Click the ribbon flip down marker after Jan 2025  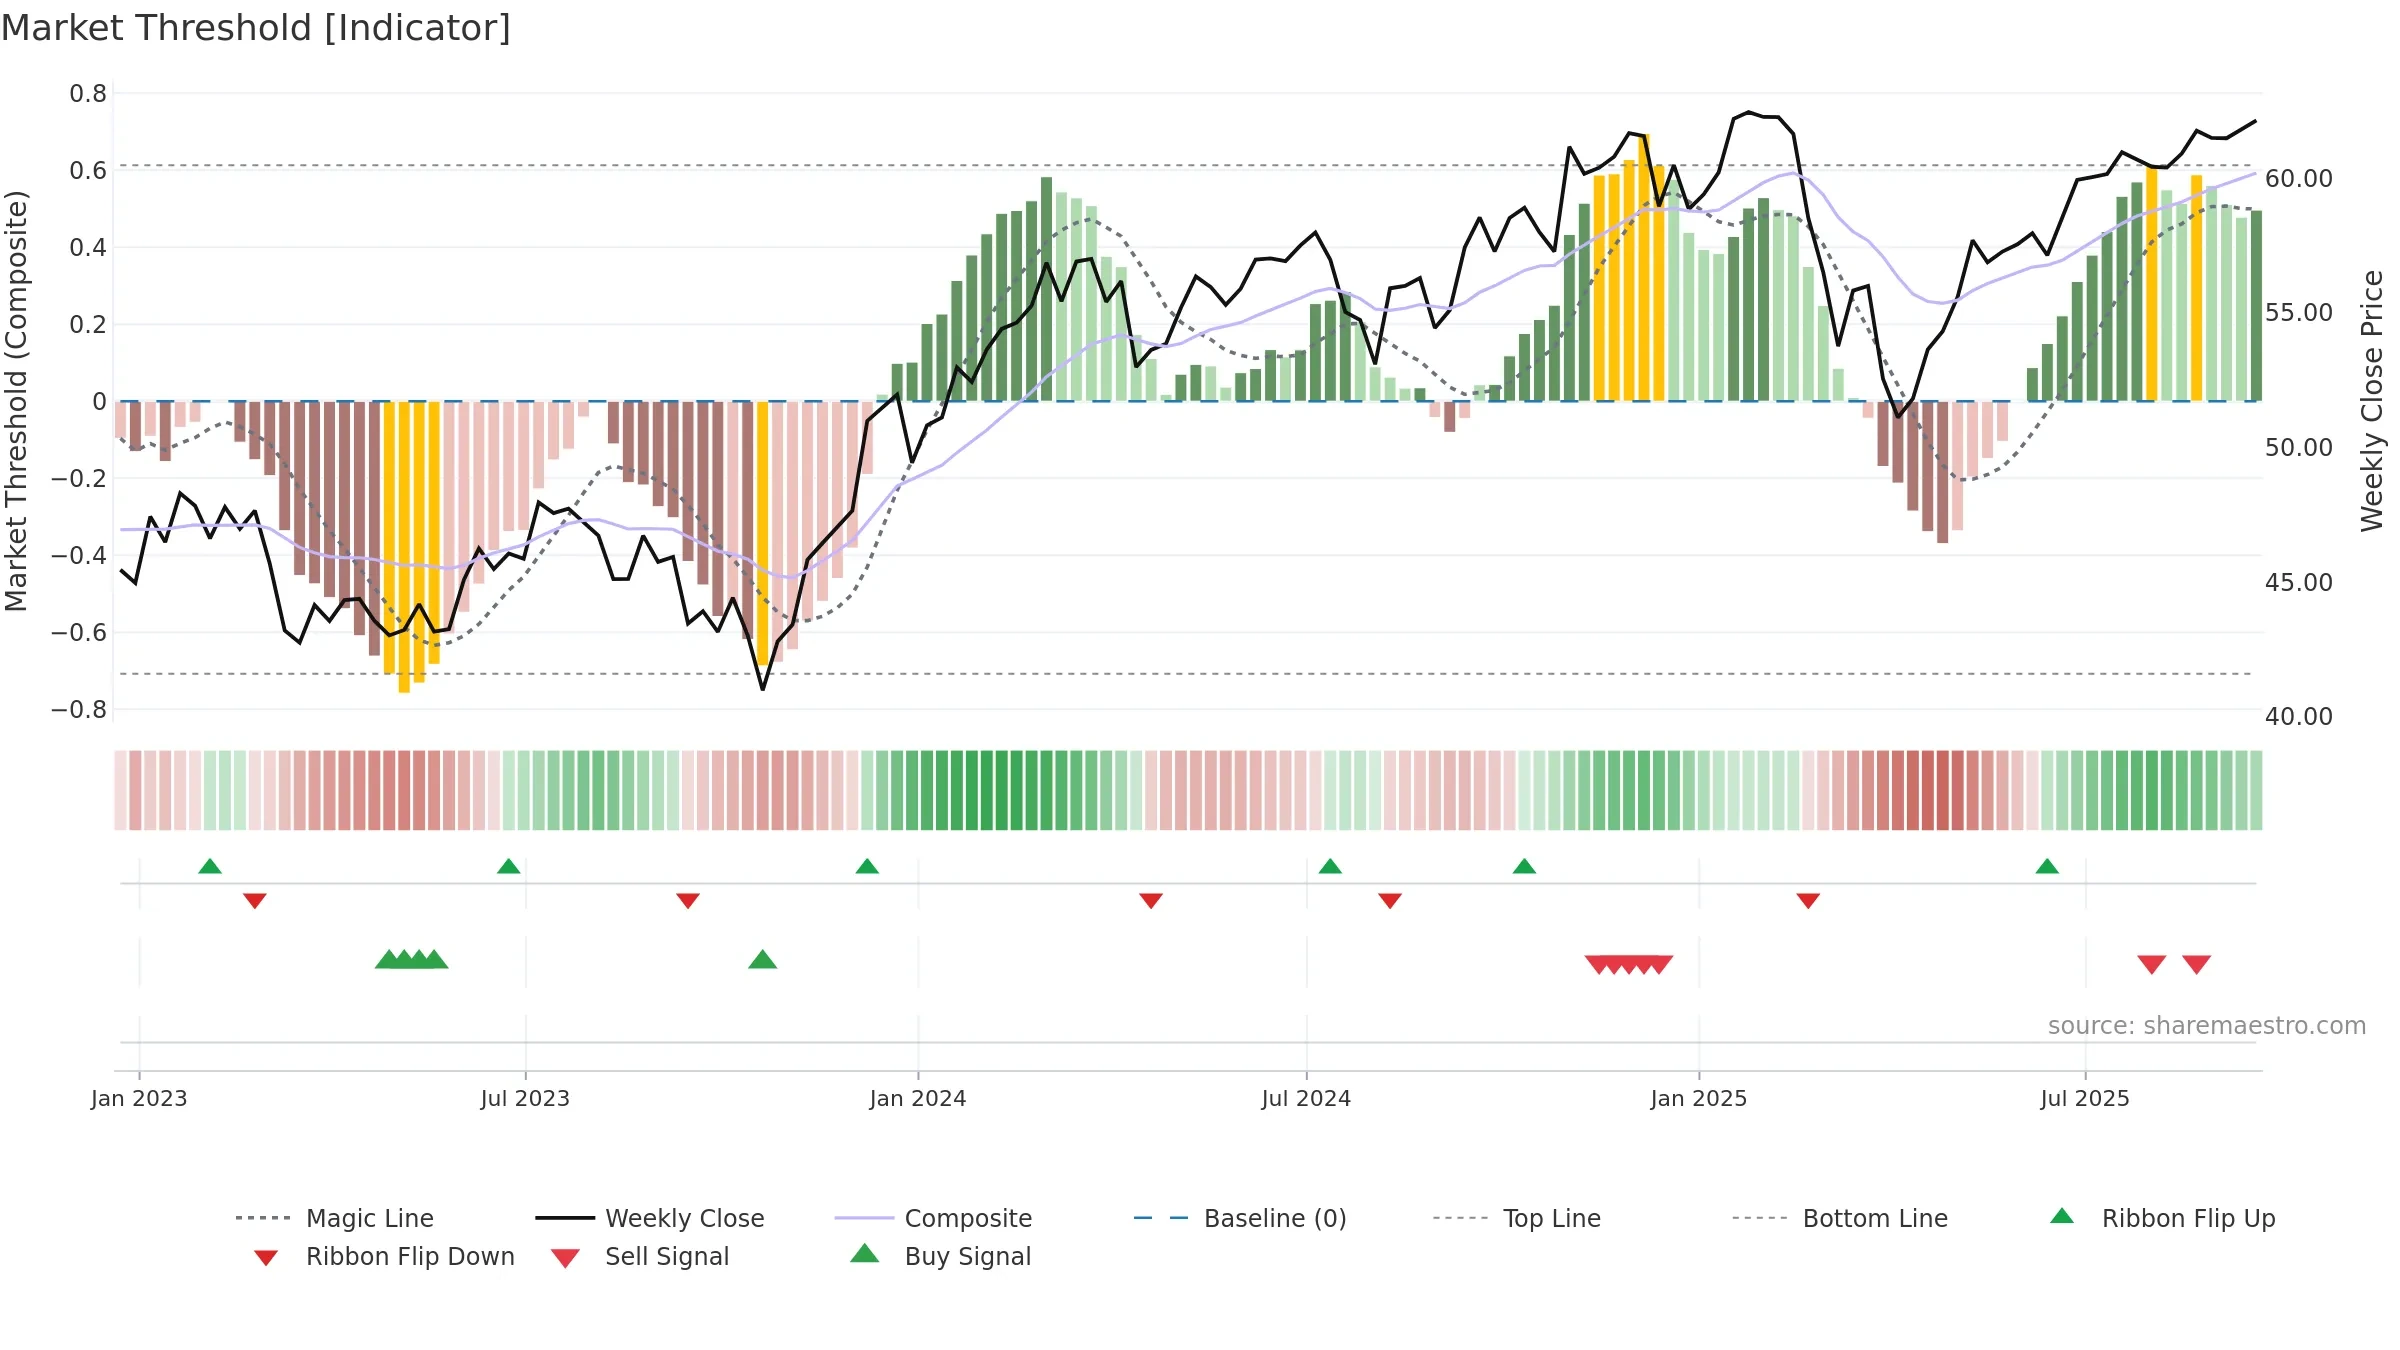(1808, 901)
